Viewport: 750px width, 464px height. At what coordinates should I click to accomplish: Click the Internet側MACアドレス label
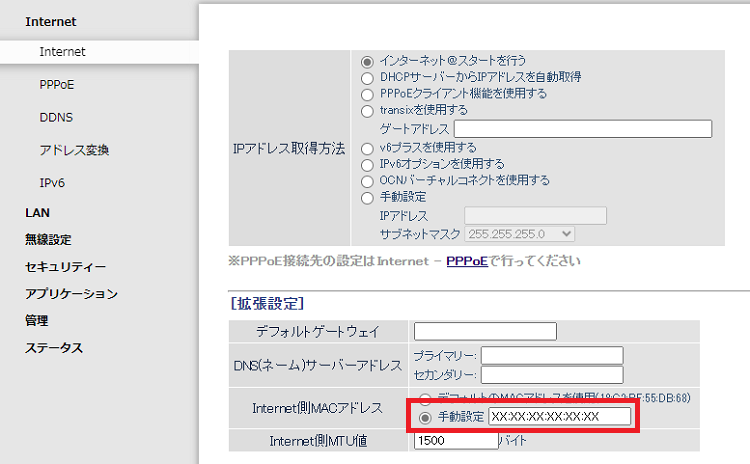coord(318,408)
